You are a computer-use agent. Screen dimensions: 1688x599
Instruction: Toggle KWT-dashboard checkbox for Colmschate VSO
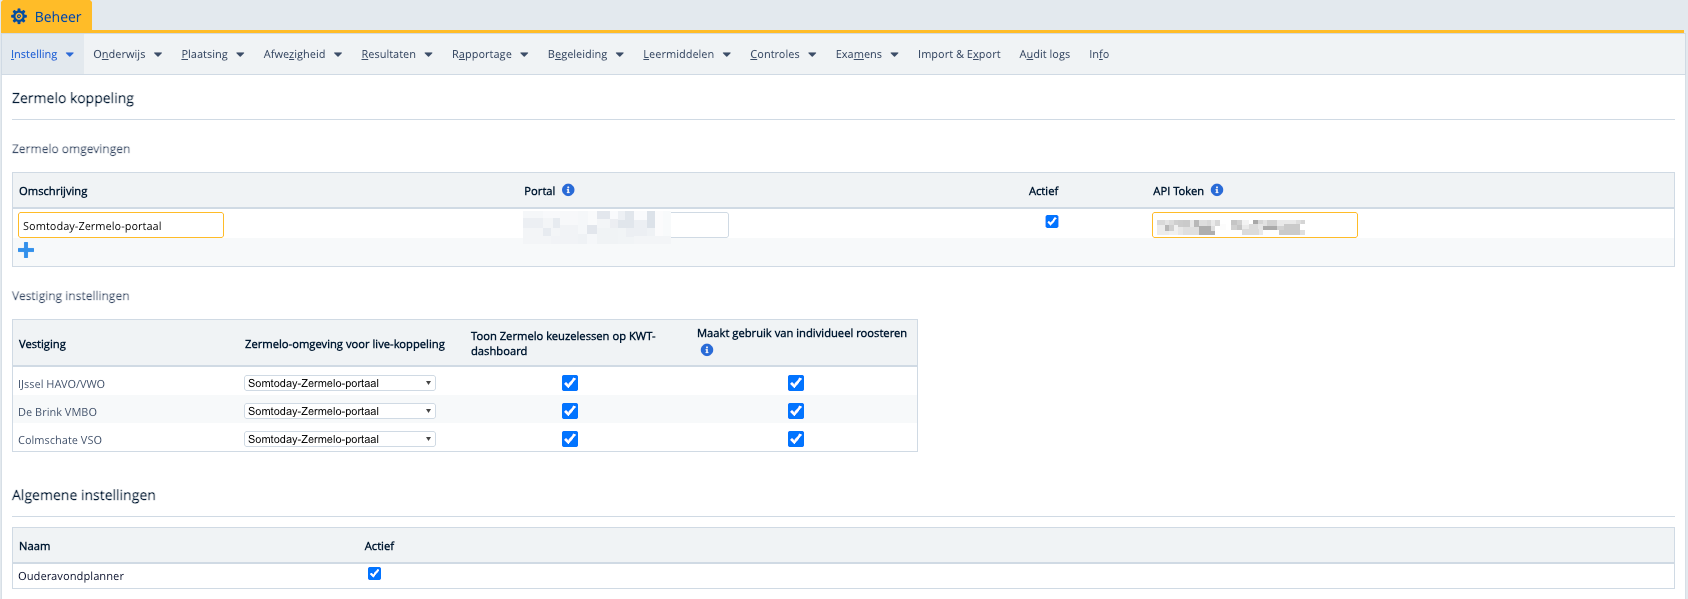[570, 439]
